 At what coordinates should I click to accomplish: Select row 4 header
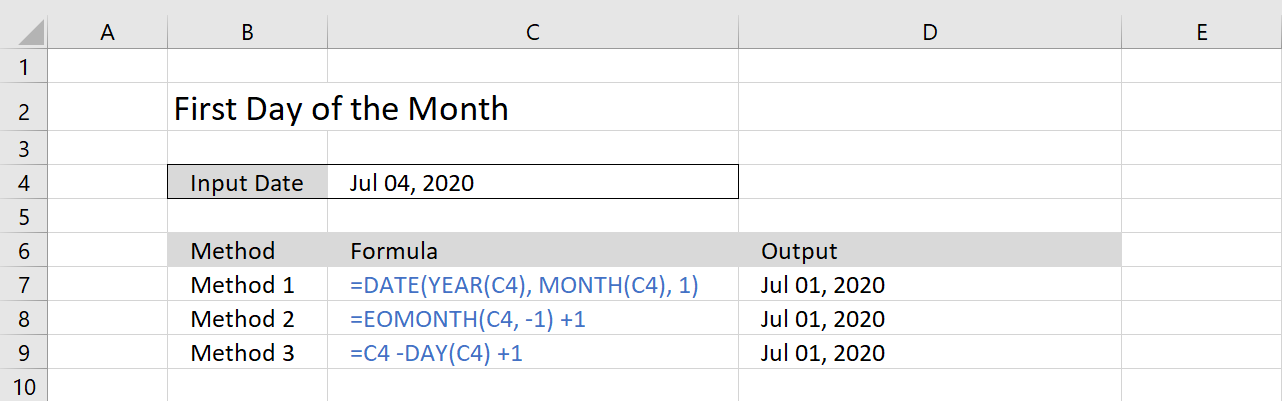(x=24, y=183)
